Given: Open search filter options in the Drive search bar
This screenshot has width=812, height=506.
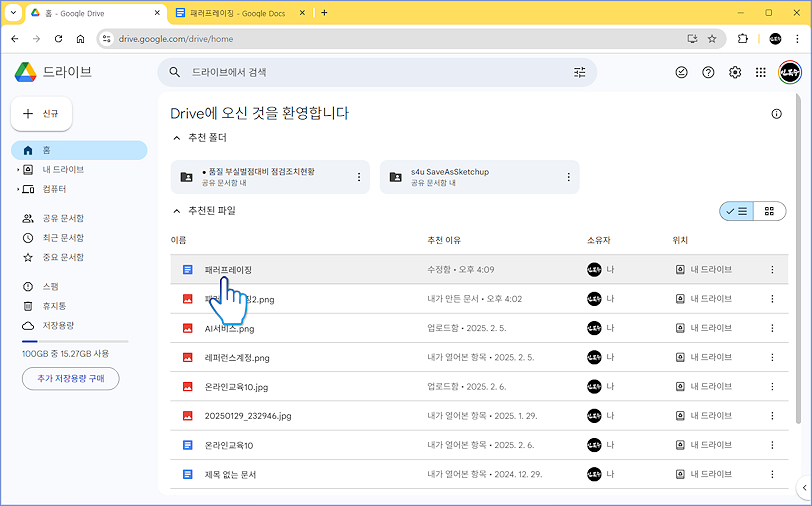Looking at the screenshot, I should 579,73.
